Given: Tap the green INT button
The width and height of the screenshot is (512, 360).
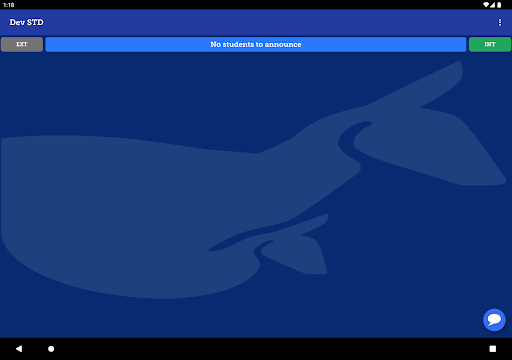Looking at the screenshot, I should [x=490, y=44].
